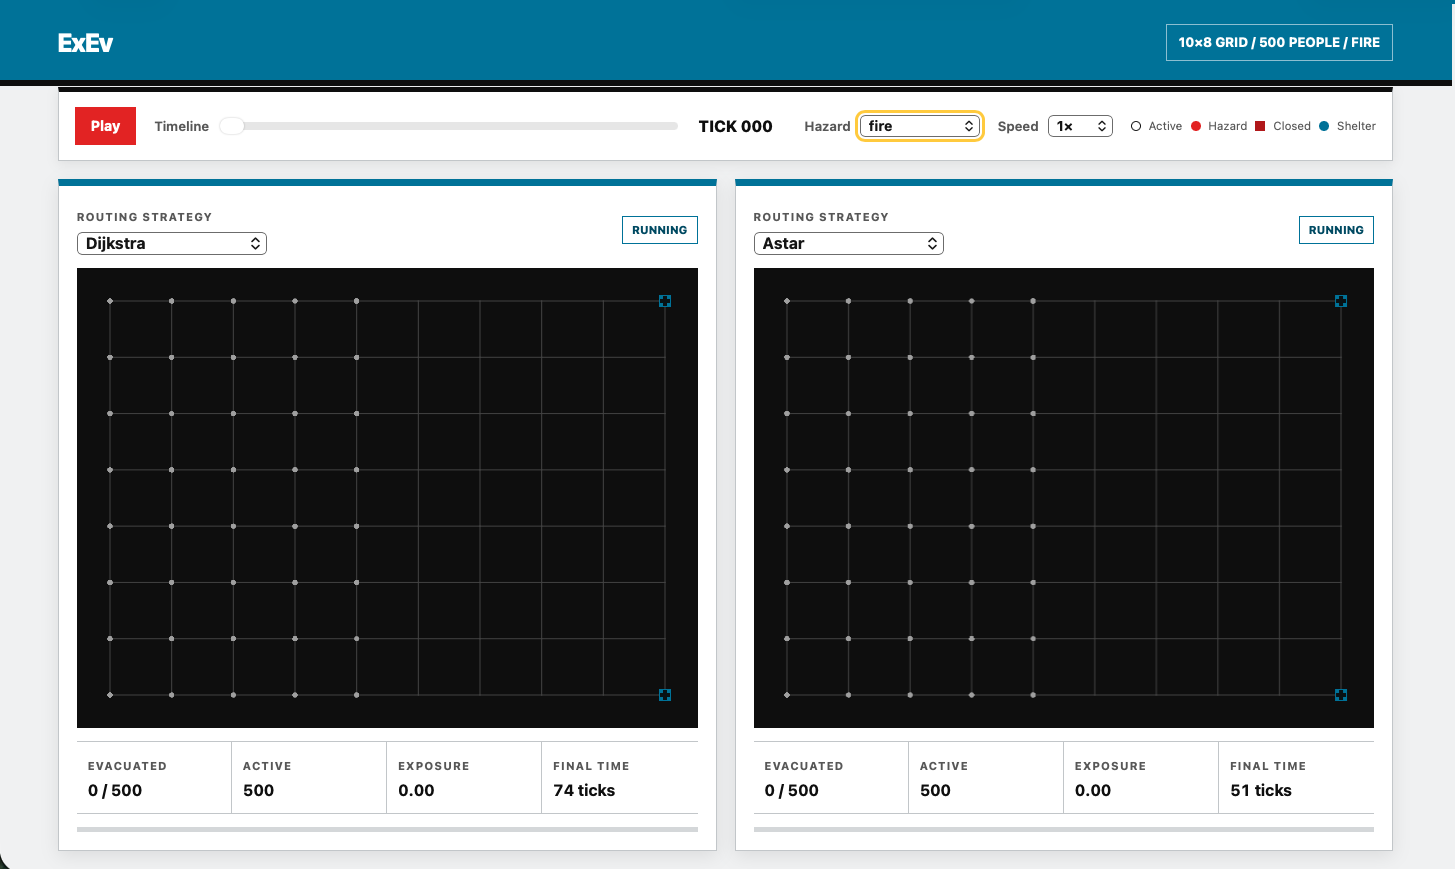
Task: Click the top-left node in the Dijkstra grid
Action: tap(110, 301)
